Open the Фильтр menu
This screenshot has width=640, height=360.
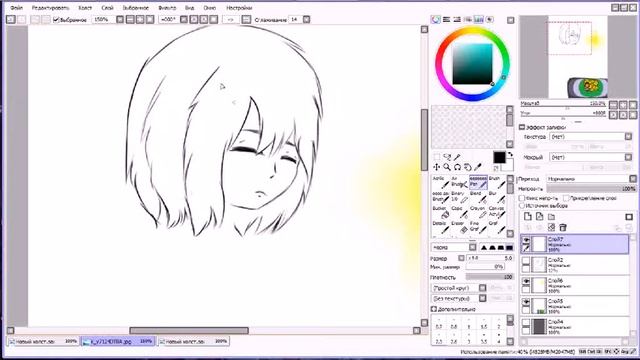pyautogui.click(x=167, y=8)
